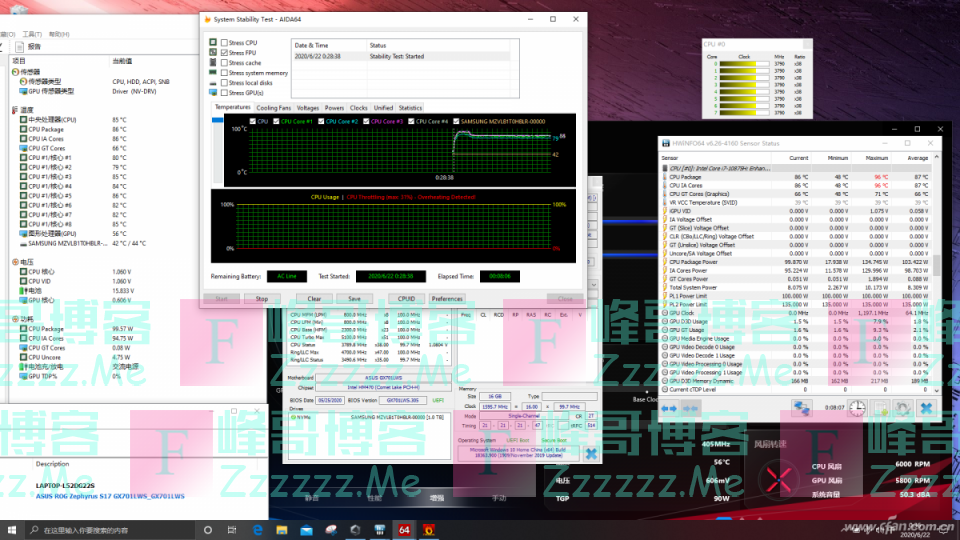Click the CPUID button
Image resolution: width=960 pixels, height=540 pixels.
pyautogui.click(x=407, y=299)
